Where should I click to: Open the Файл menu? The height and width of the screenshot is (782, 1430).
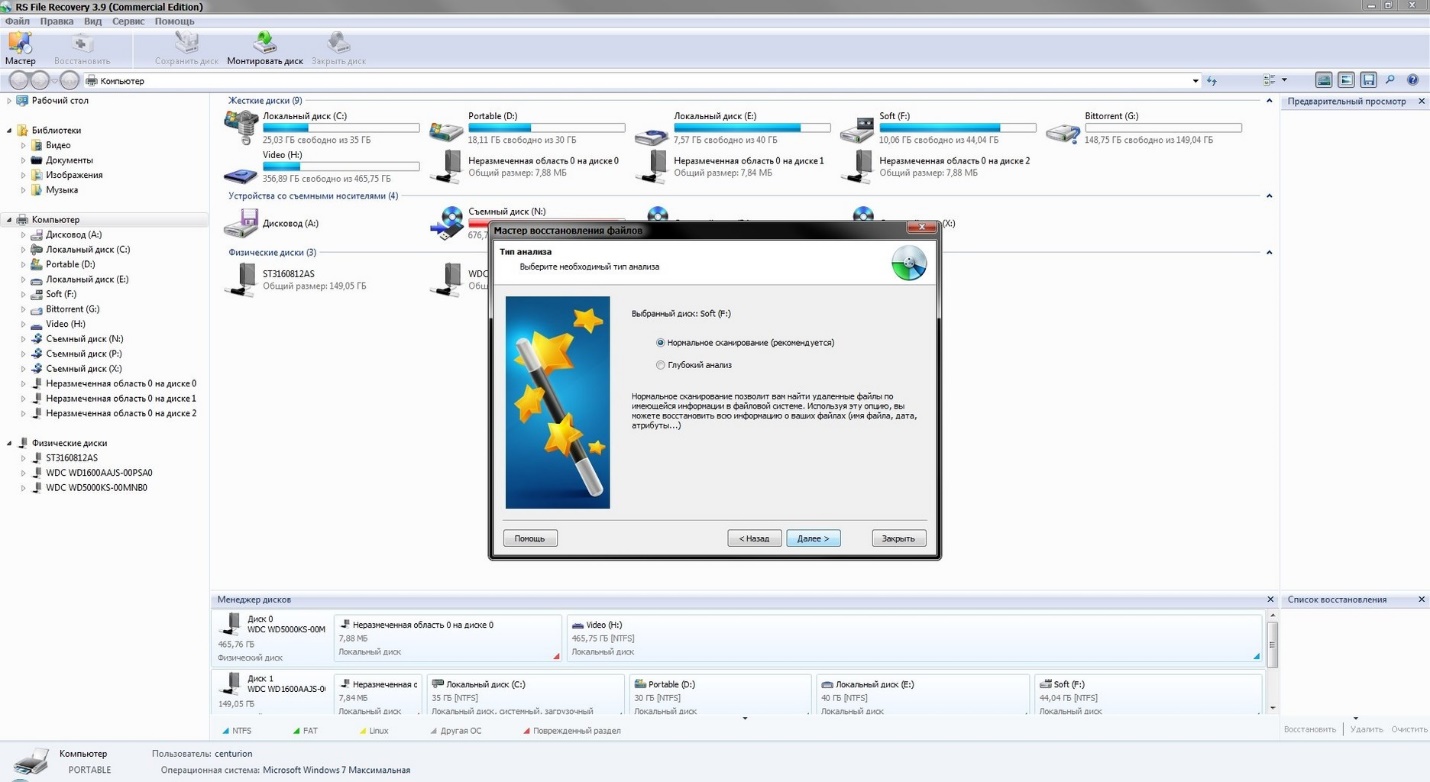(17, 21)
